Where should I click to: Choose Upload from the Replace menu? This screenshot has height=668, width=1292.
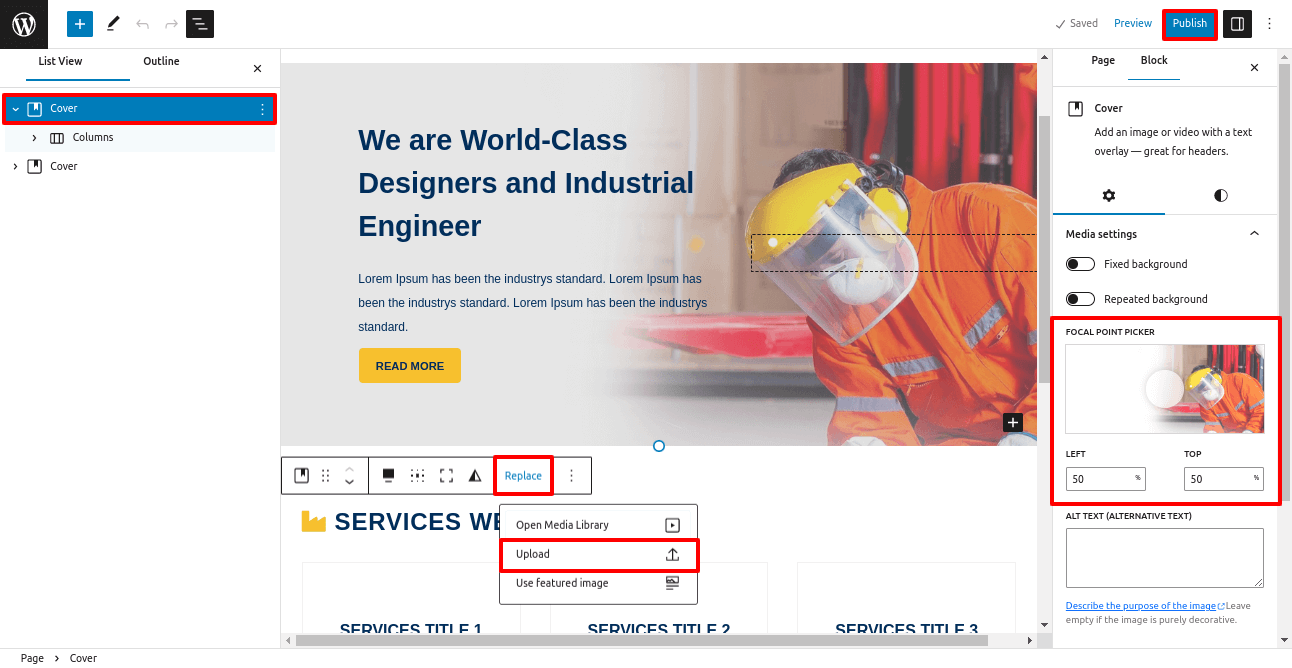point(597,554)
